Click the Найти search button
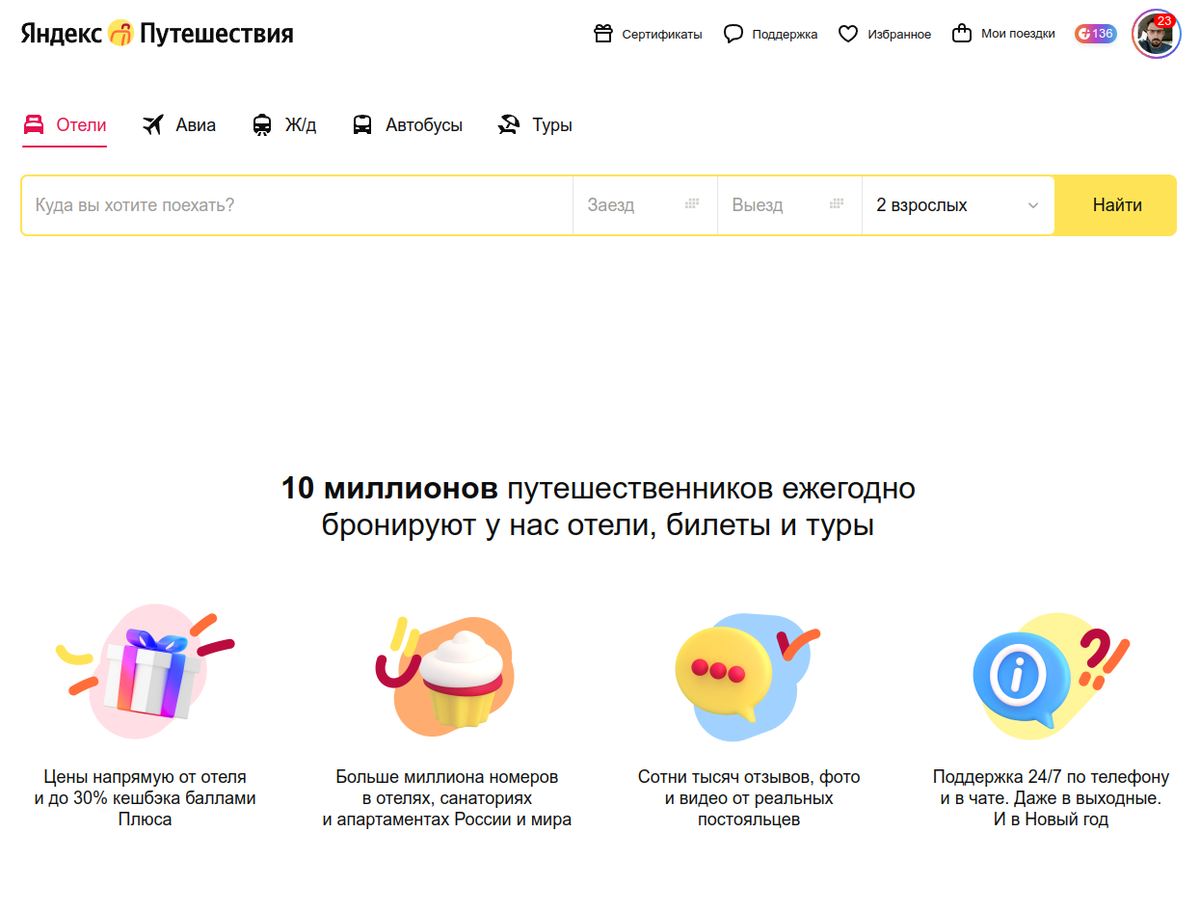The height and width of the screenshot is (913, 1200). (x=1116, y=205)
